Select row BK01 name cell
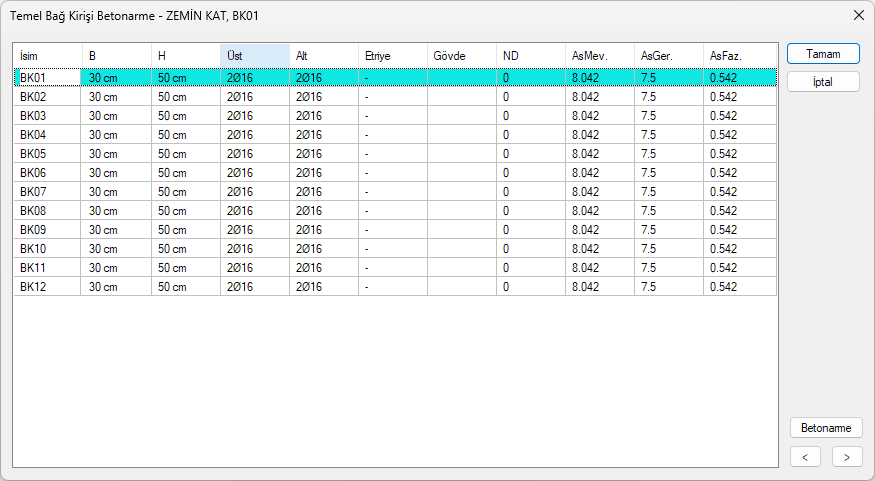The height and width of the screenshot is (481, 875). point(47,78)
